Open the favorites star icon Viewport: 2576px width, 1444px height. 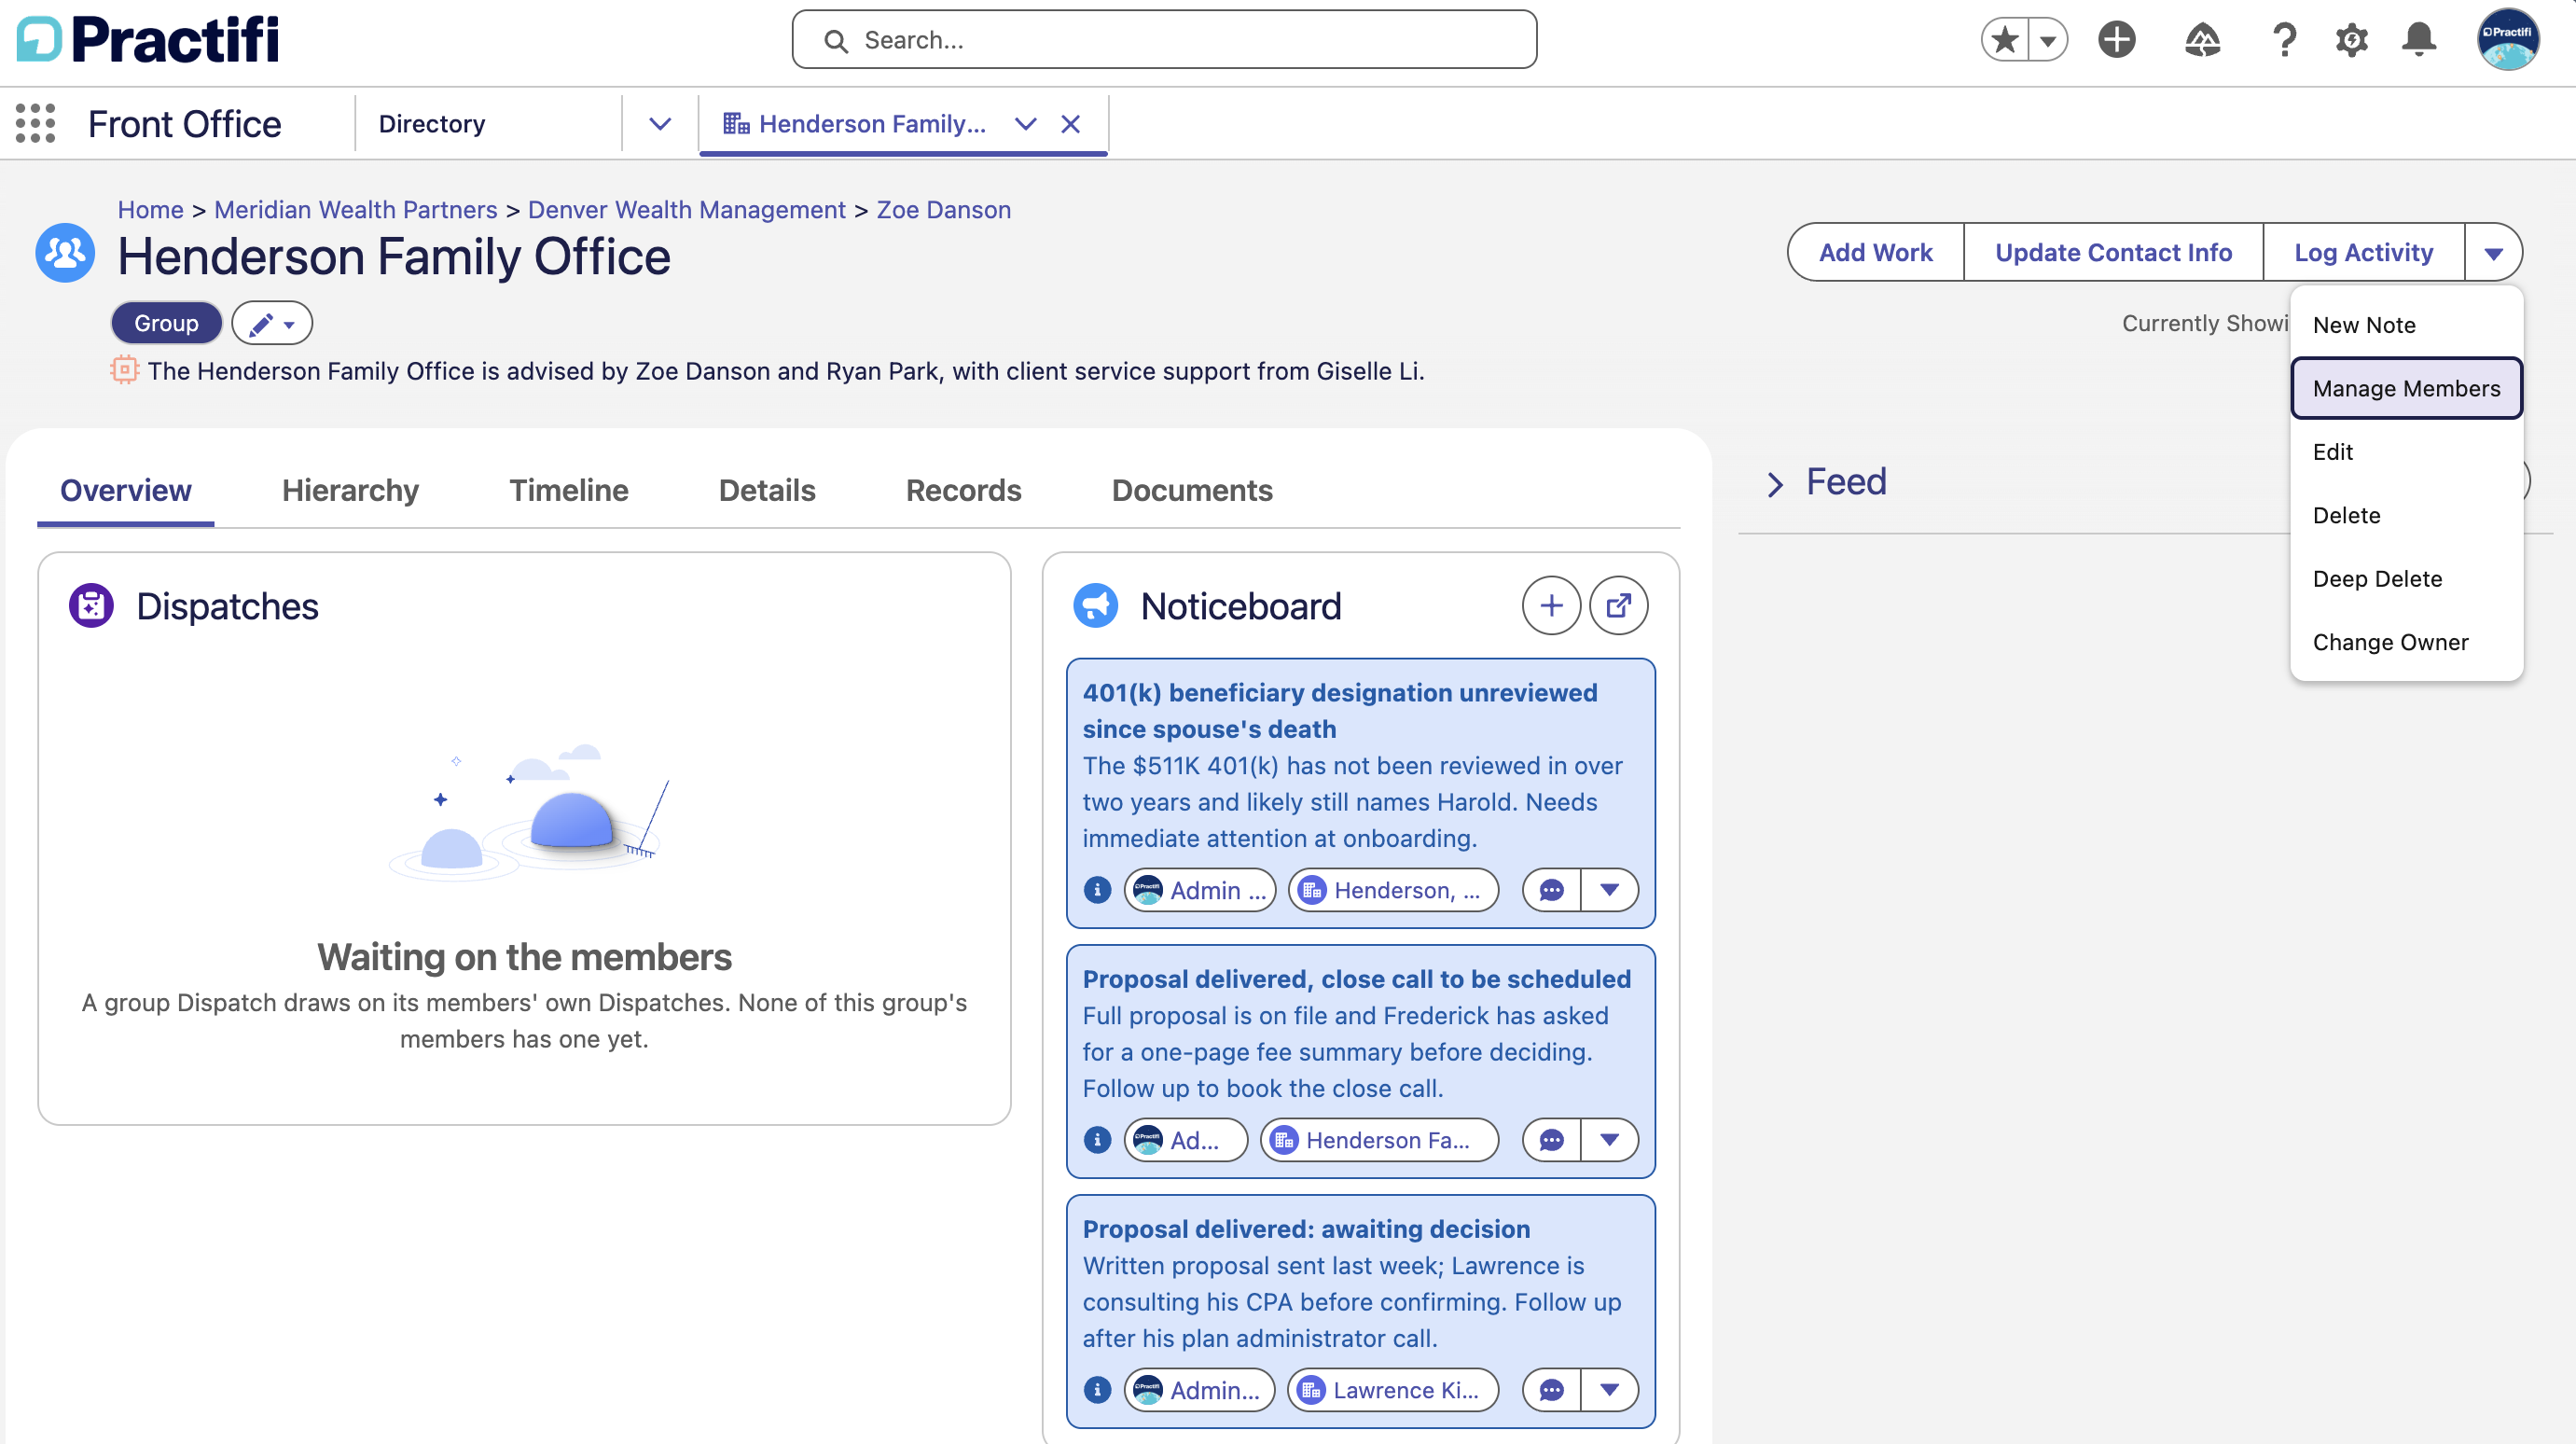[2005, 40]
